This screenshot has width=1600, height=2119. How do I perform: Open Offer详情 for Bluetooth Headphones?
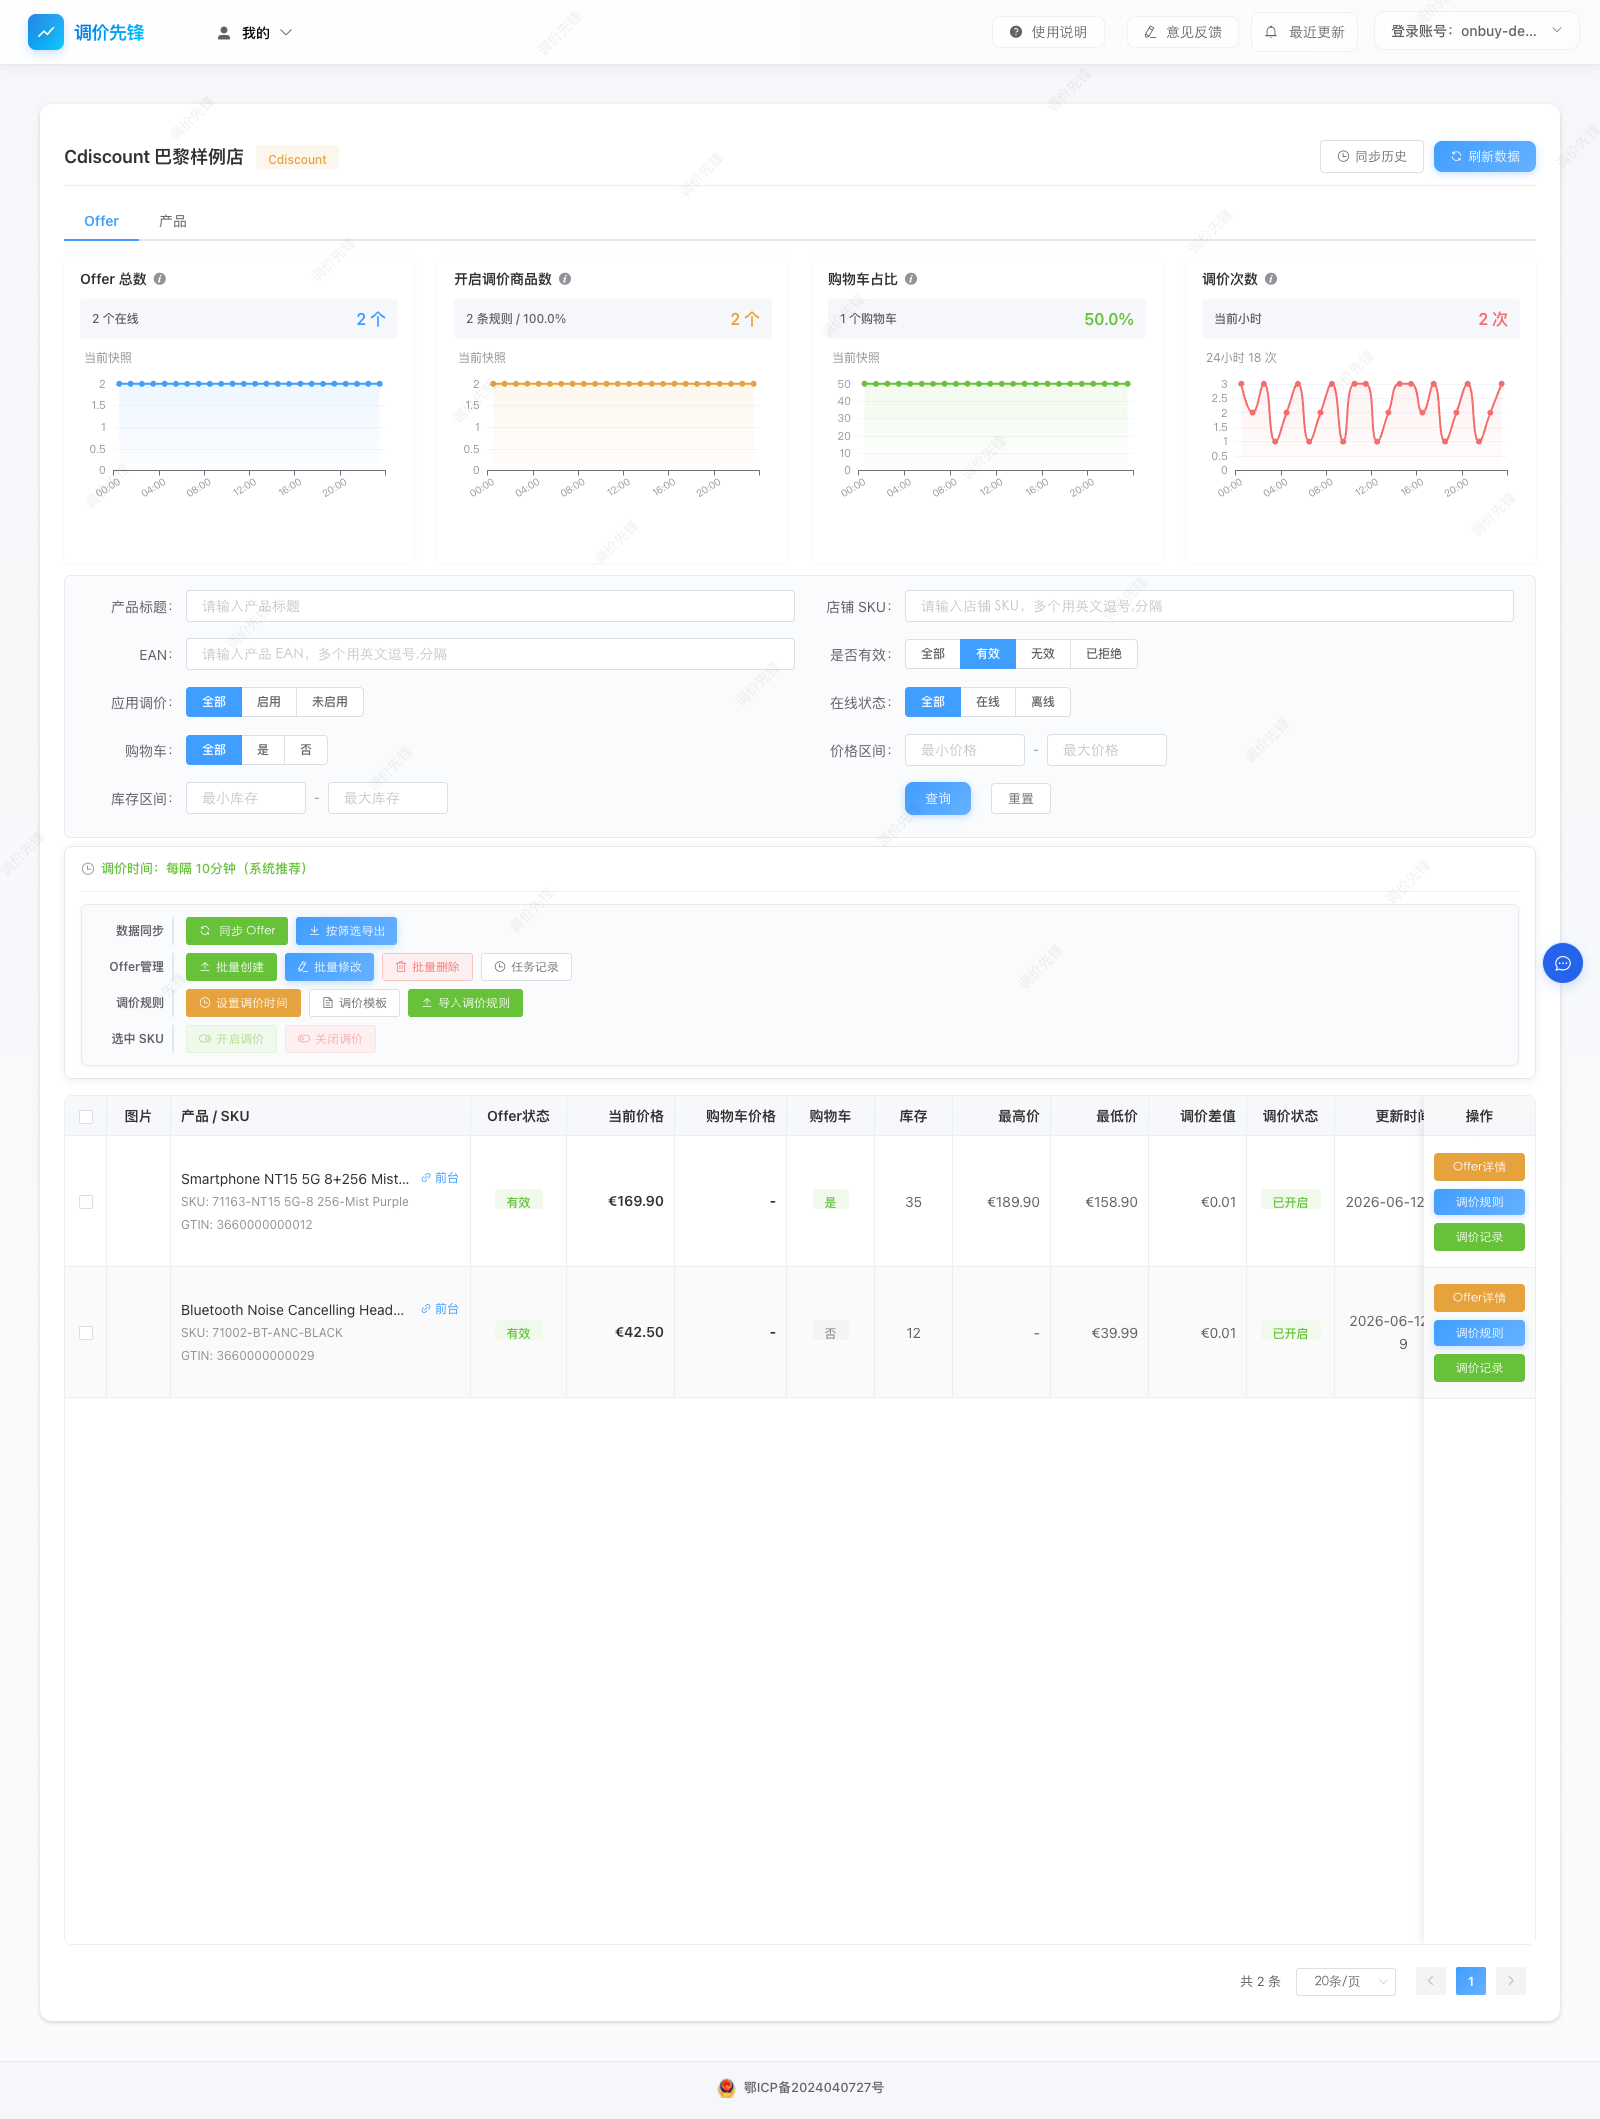pyautogui.click(x=1479, y=1298)
